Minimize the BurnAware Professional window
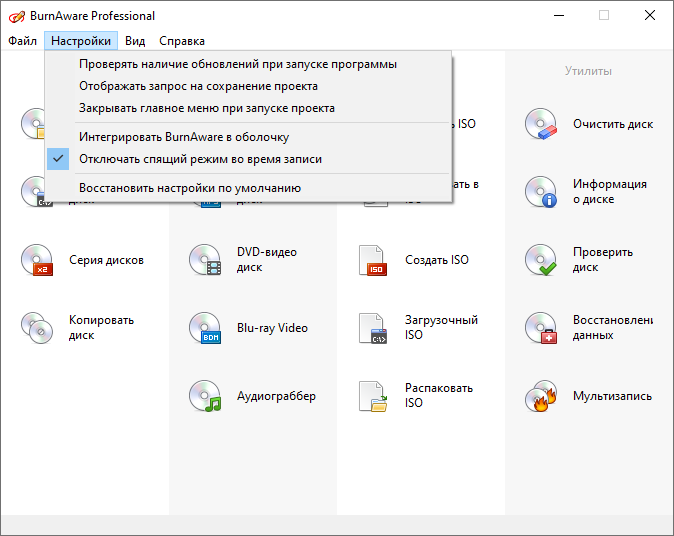Screen dimensions: 674x536 [559, 15]
